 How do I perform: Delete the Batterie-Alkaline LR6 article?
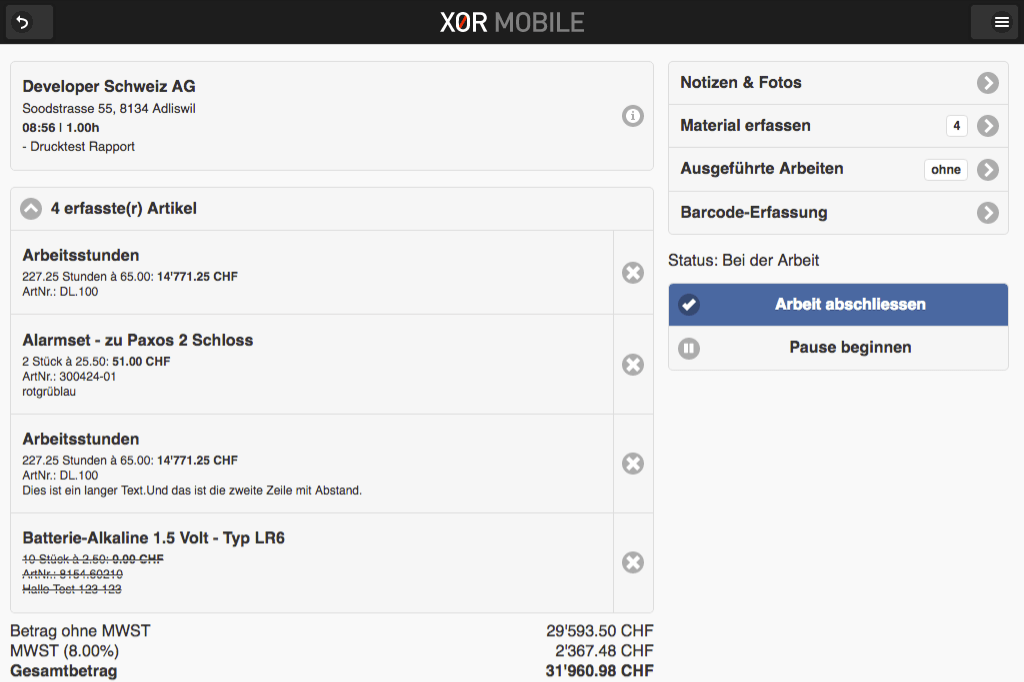click(x=632, y=562)
